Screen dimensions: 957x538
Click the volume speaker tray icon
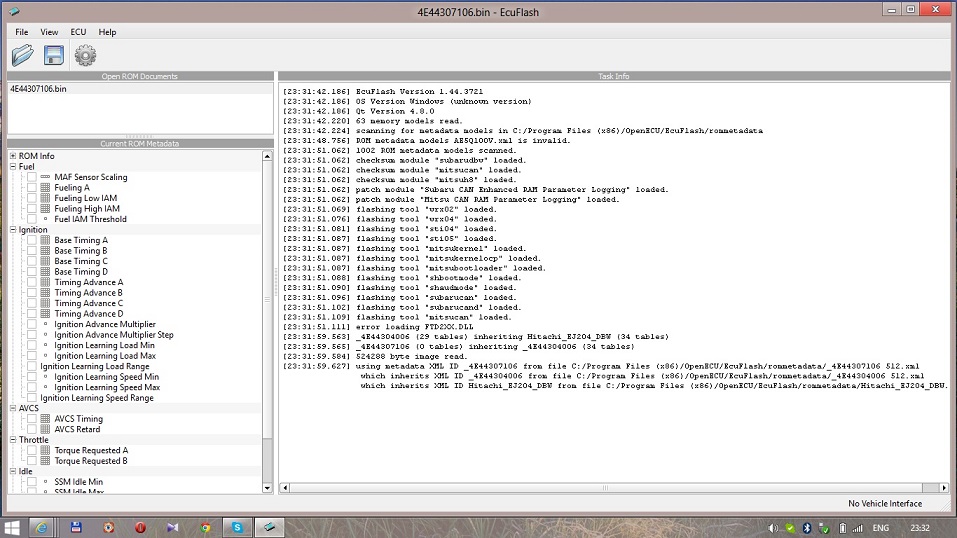pos(773,528)
